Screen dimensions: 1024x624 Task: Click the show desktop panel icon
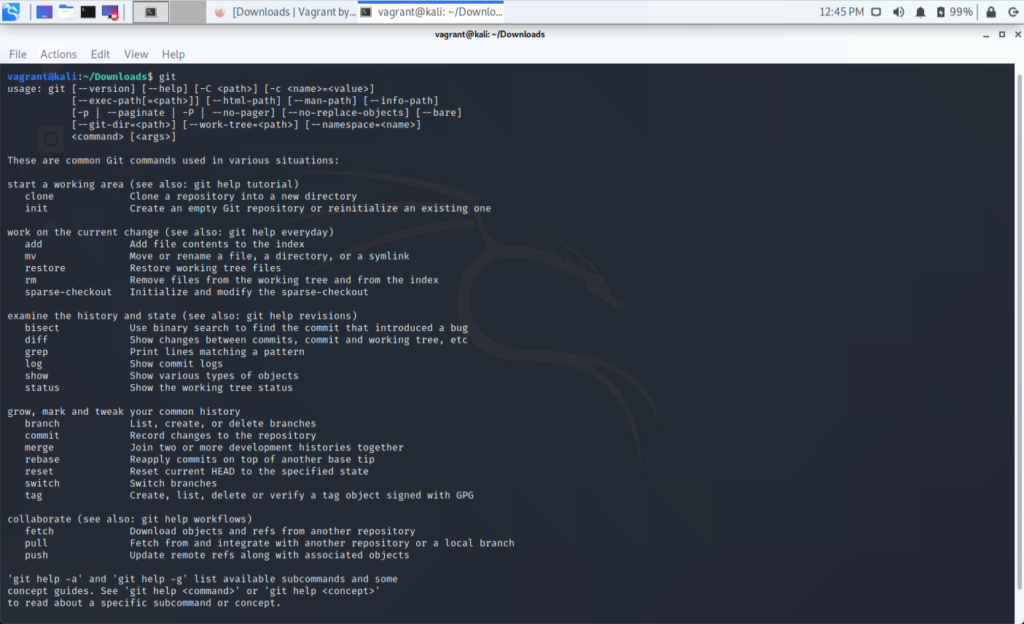[x=45, y=12]
